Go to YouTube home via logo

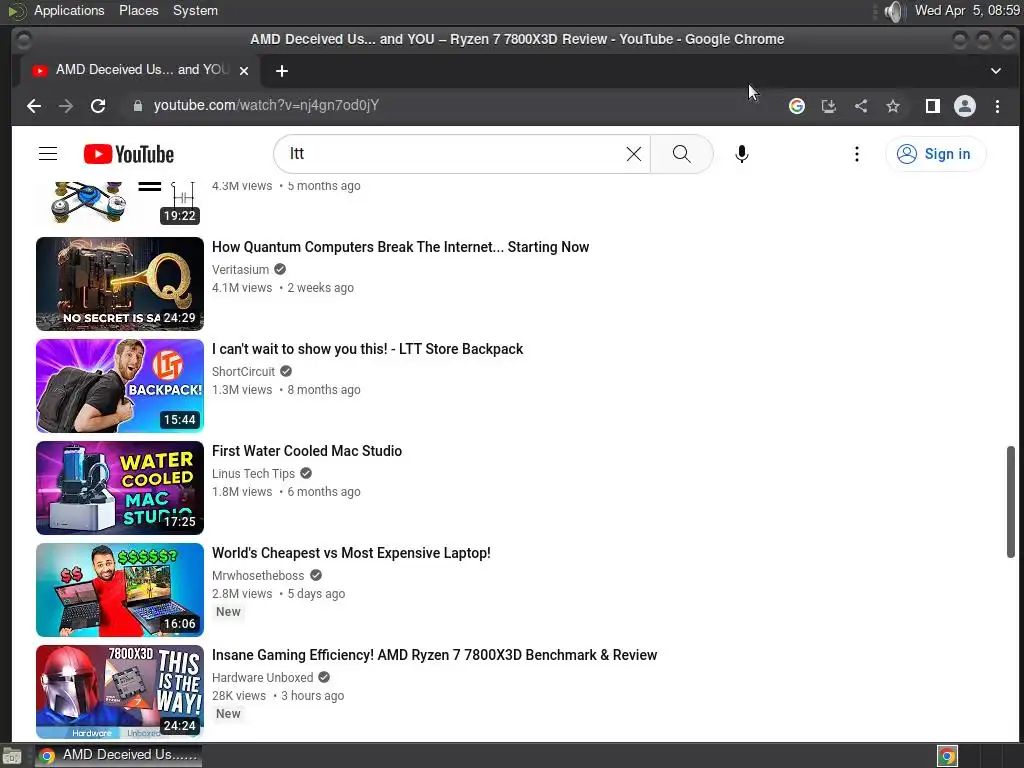coord(129,154)
